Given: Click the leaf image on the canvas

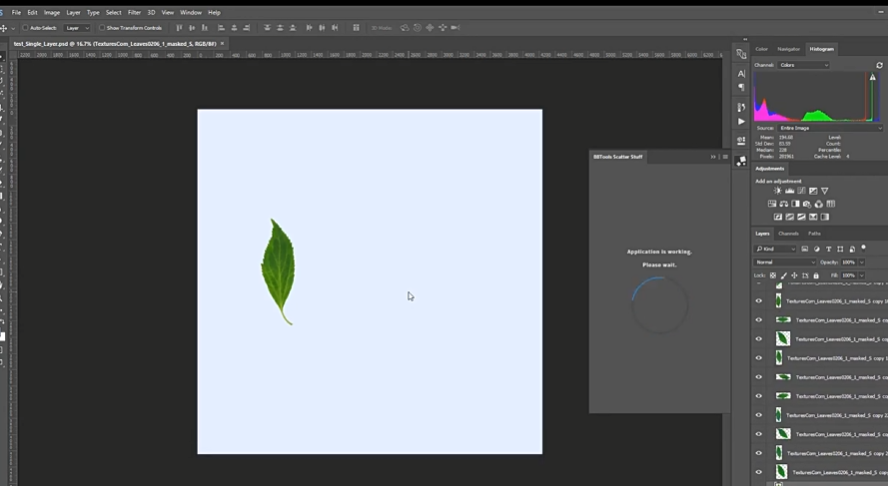Looking at the screenshot, I should point(277,268).
